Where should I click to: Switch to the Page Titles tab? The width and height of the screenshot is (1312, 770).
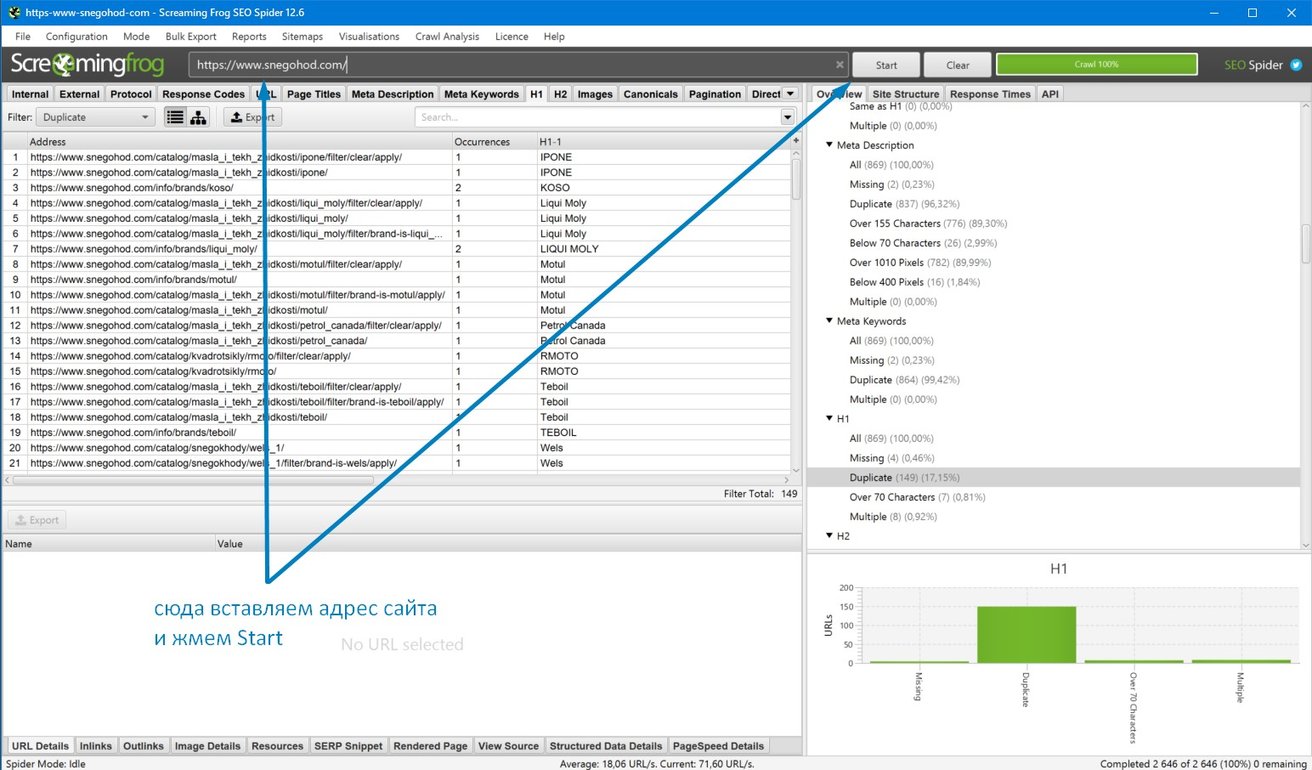(x=314, y=94)
